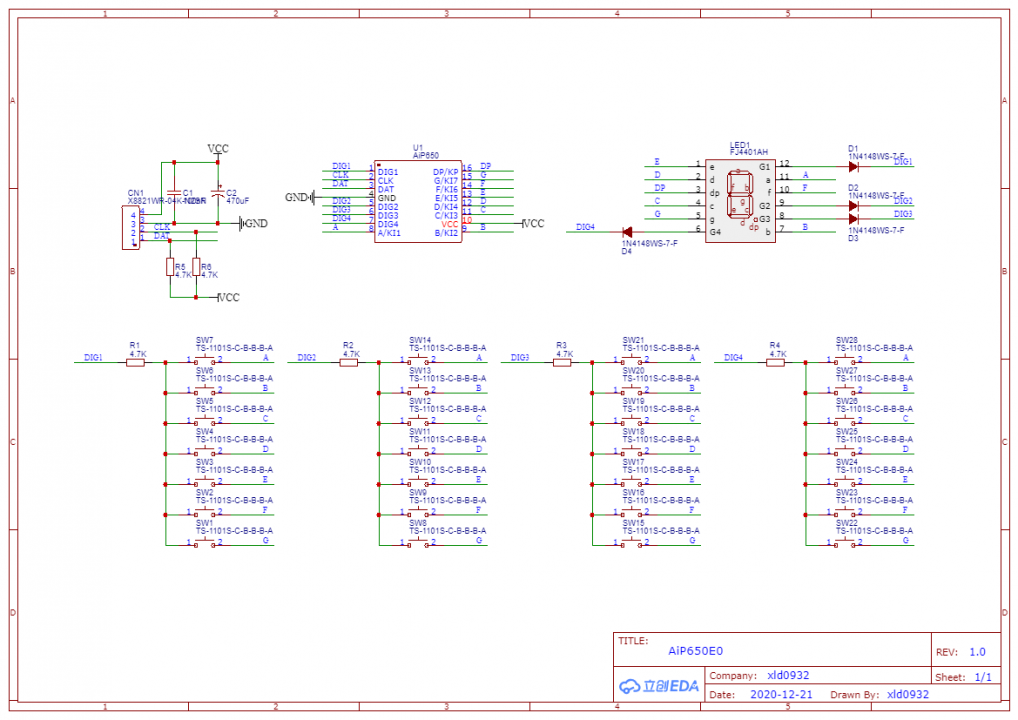Click the DAT net label near CN1
The height and width of the screenshot is (720, 1018).
[x=162, y=236]
